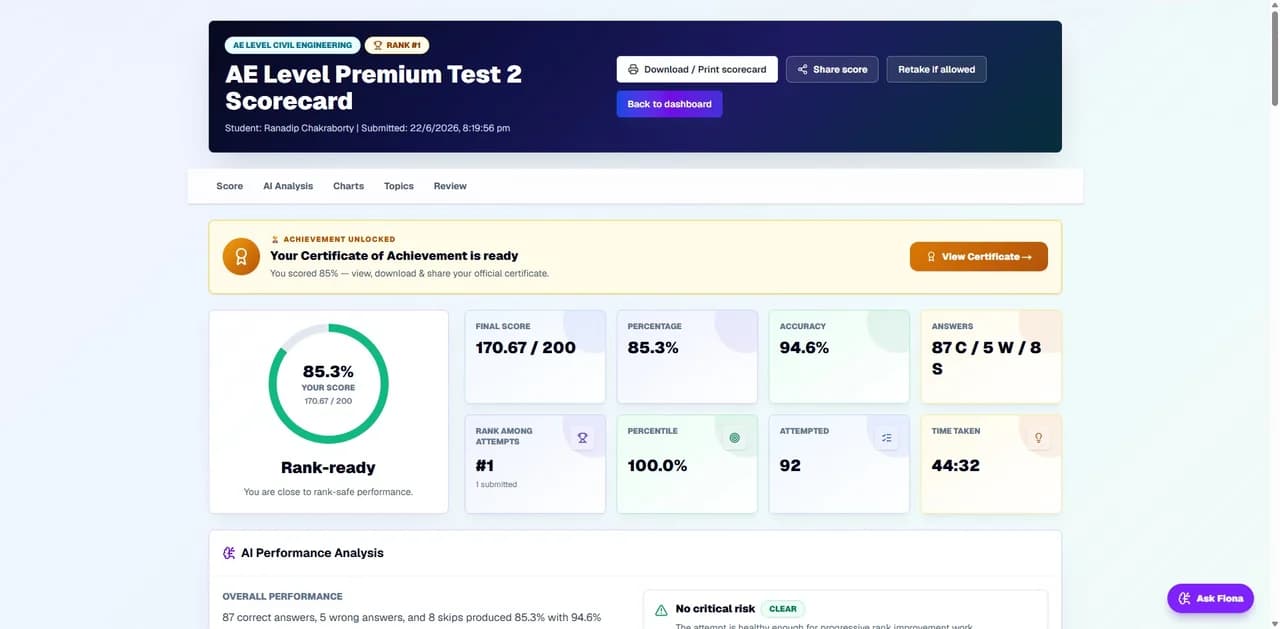1280x629 pixels.
Task: Click the rank value #1
Action: coord(485,465)
